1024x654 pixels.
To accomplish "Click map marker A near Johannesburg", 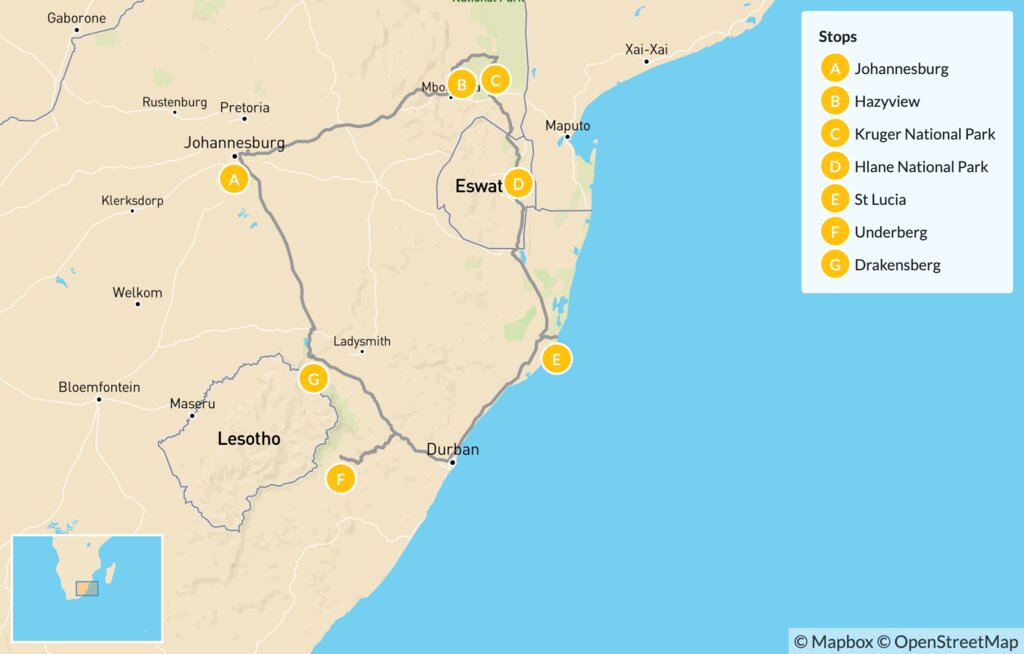I will coord(234,180).
